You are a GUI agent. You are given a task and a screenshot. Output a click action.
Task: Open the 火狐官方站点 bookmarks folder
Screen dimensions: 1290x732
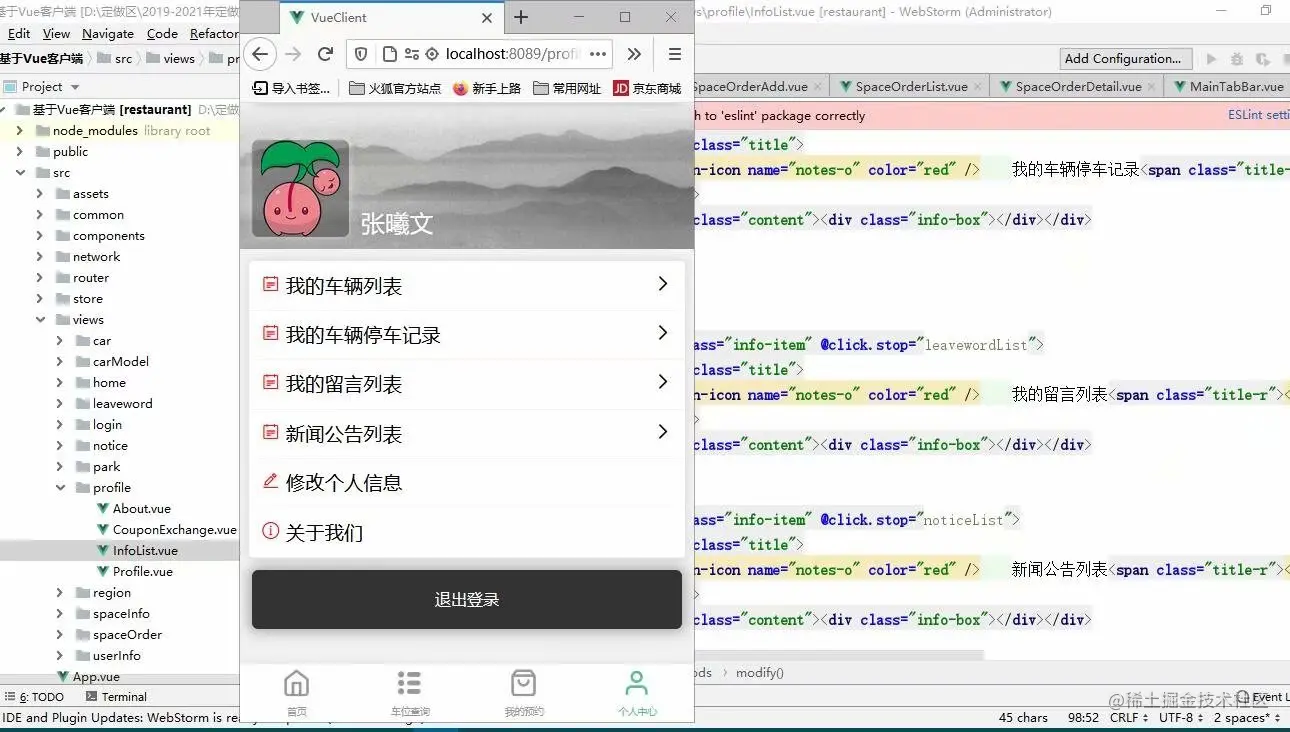(x=395, y=88)
